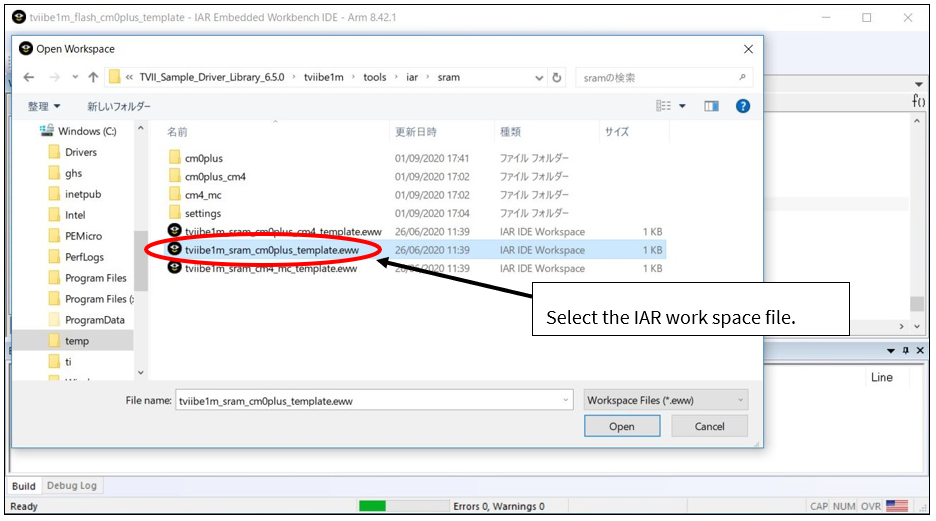Close the Open Workspace dialog

748,50
